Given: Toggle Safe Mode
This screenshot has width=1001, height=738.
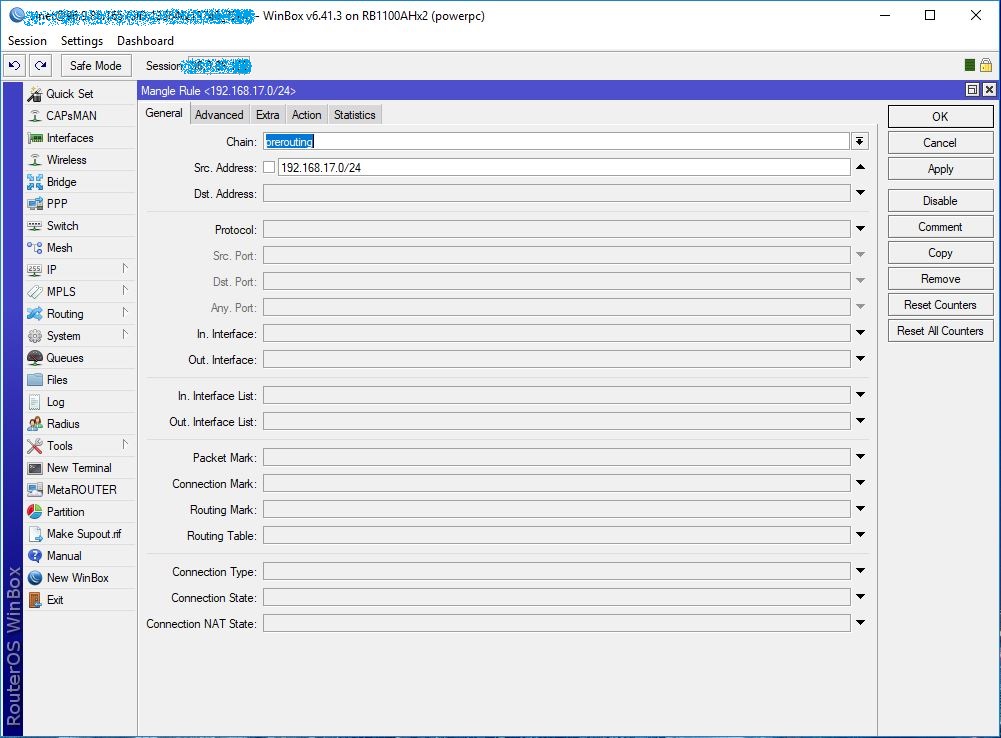Looking at the screenshot, I should click(x=96, y=66).
